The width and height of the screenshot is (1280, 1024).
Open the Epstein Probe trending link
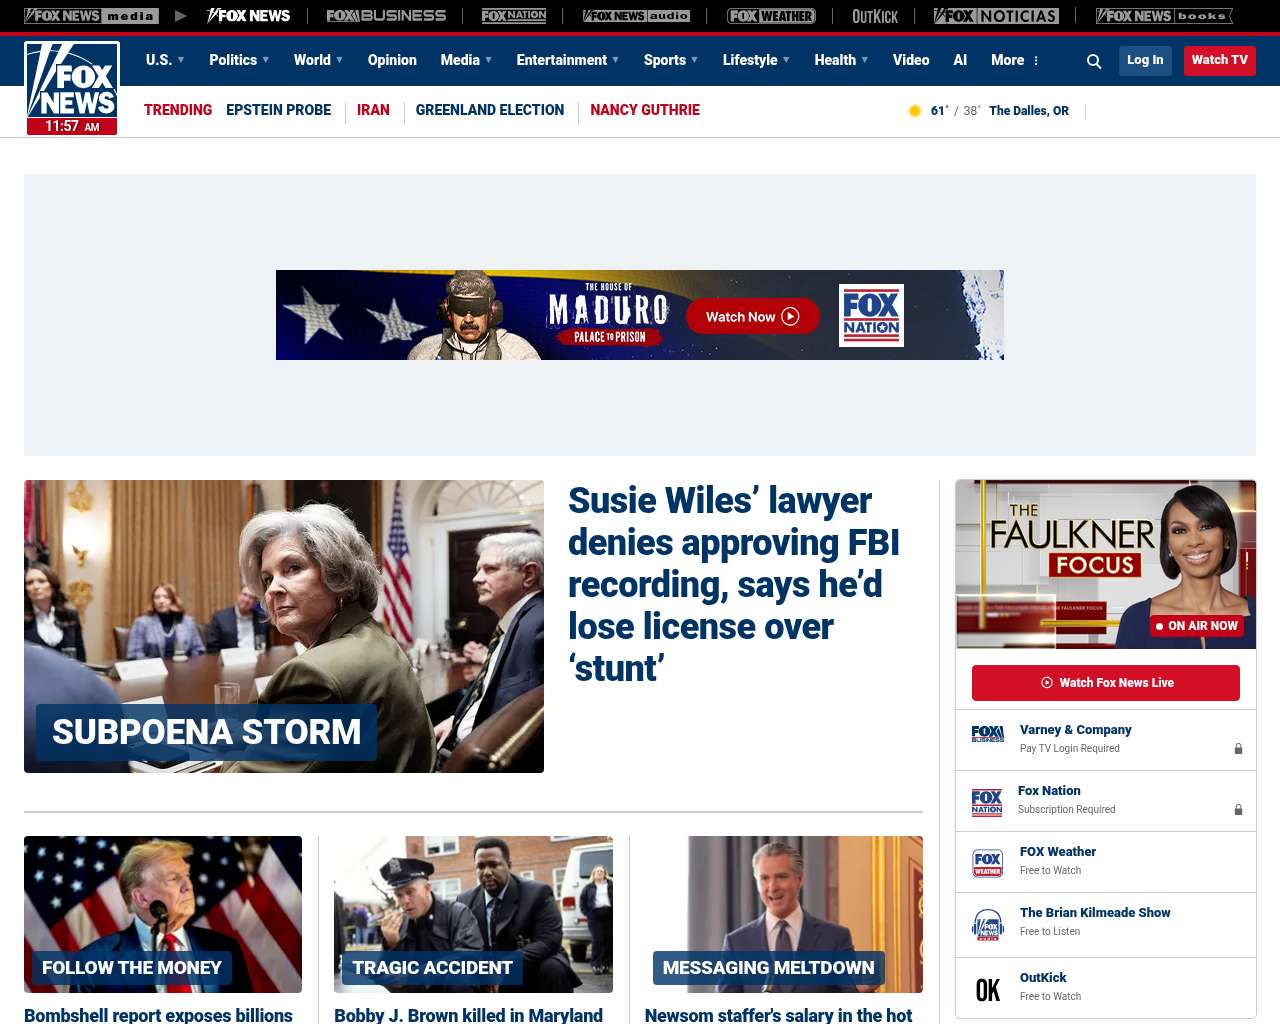point(278,110)
